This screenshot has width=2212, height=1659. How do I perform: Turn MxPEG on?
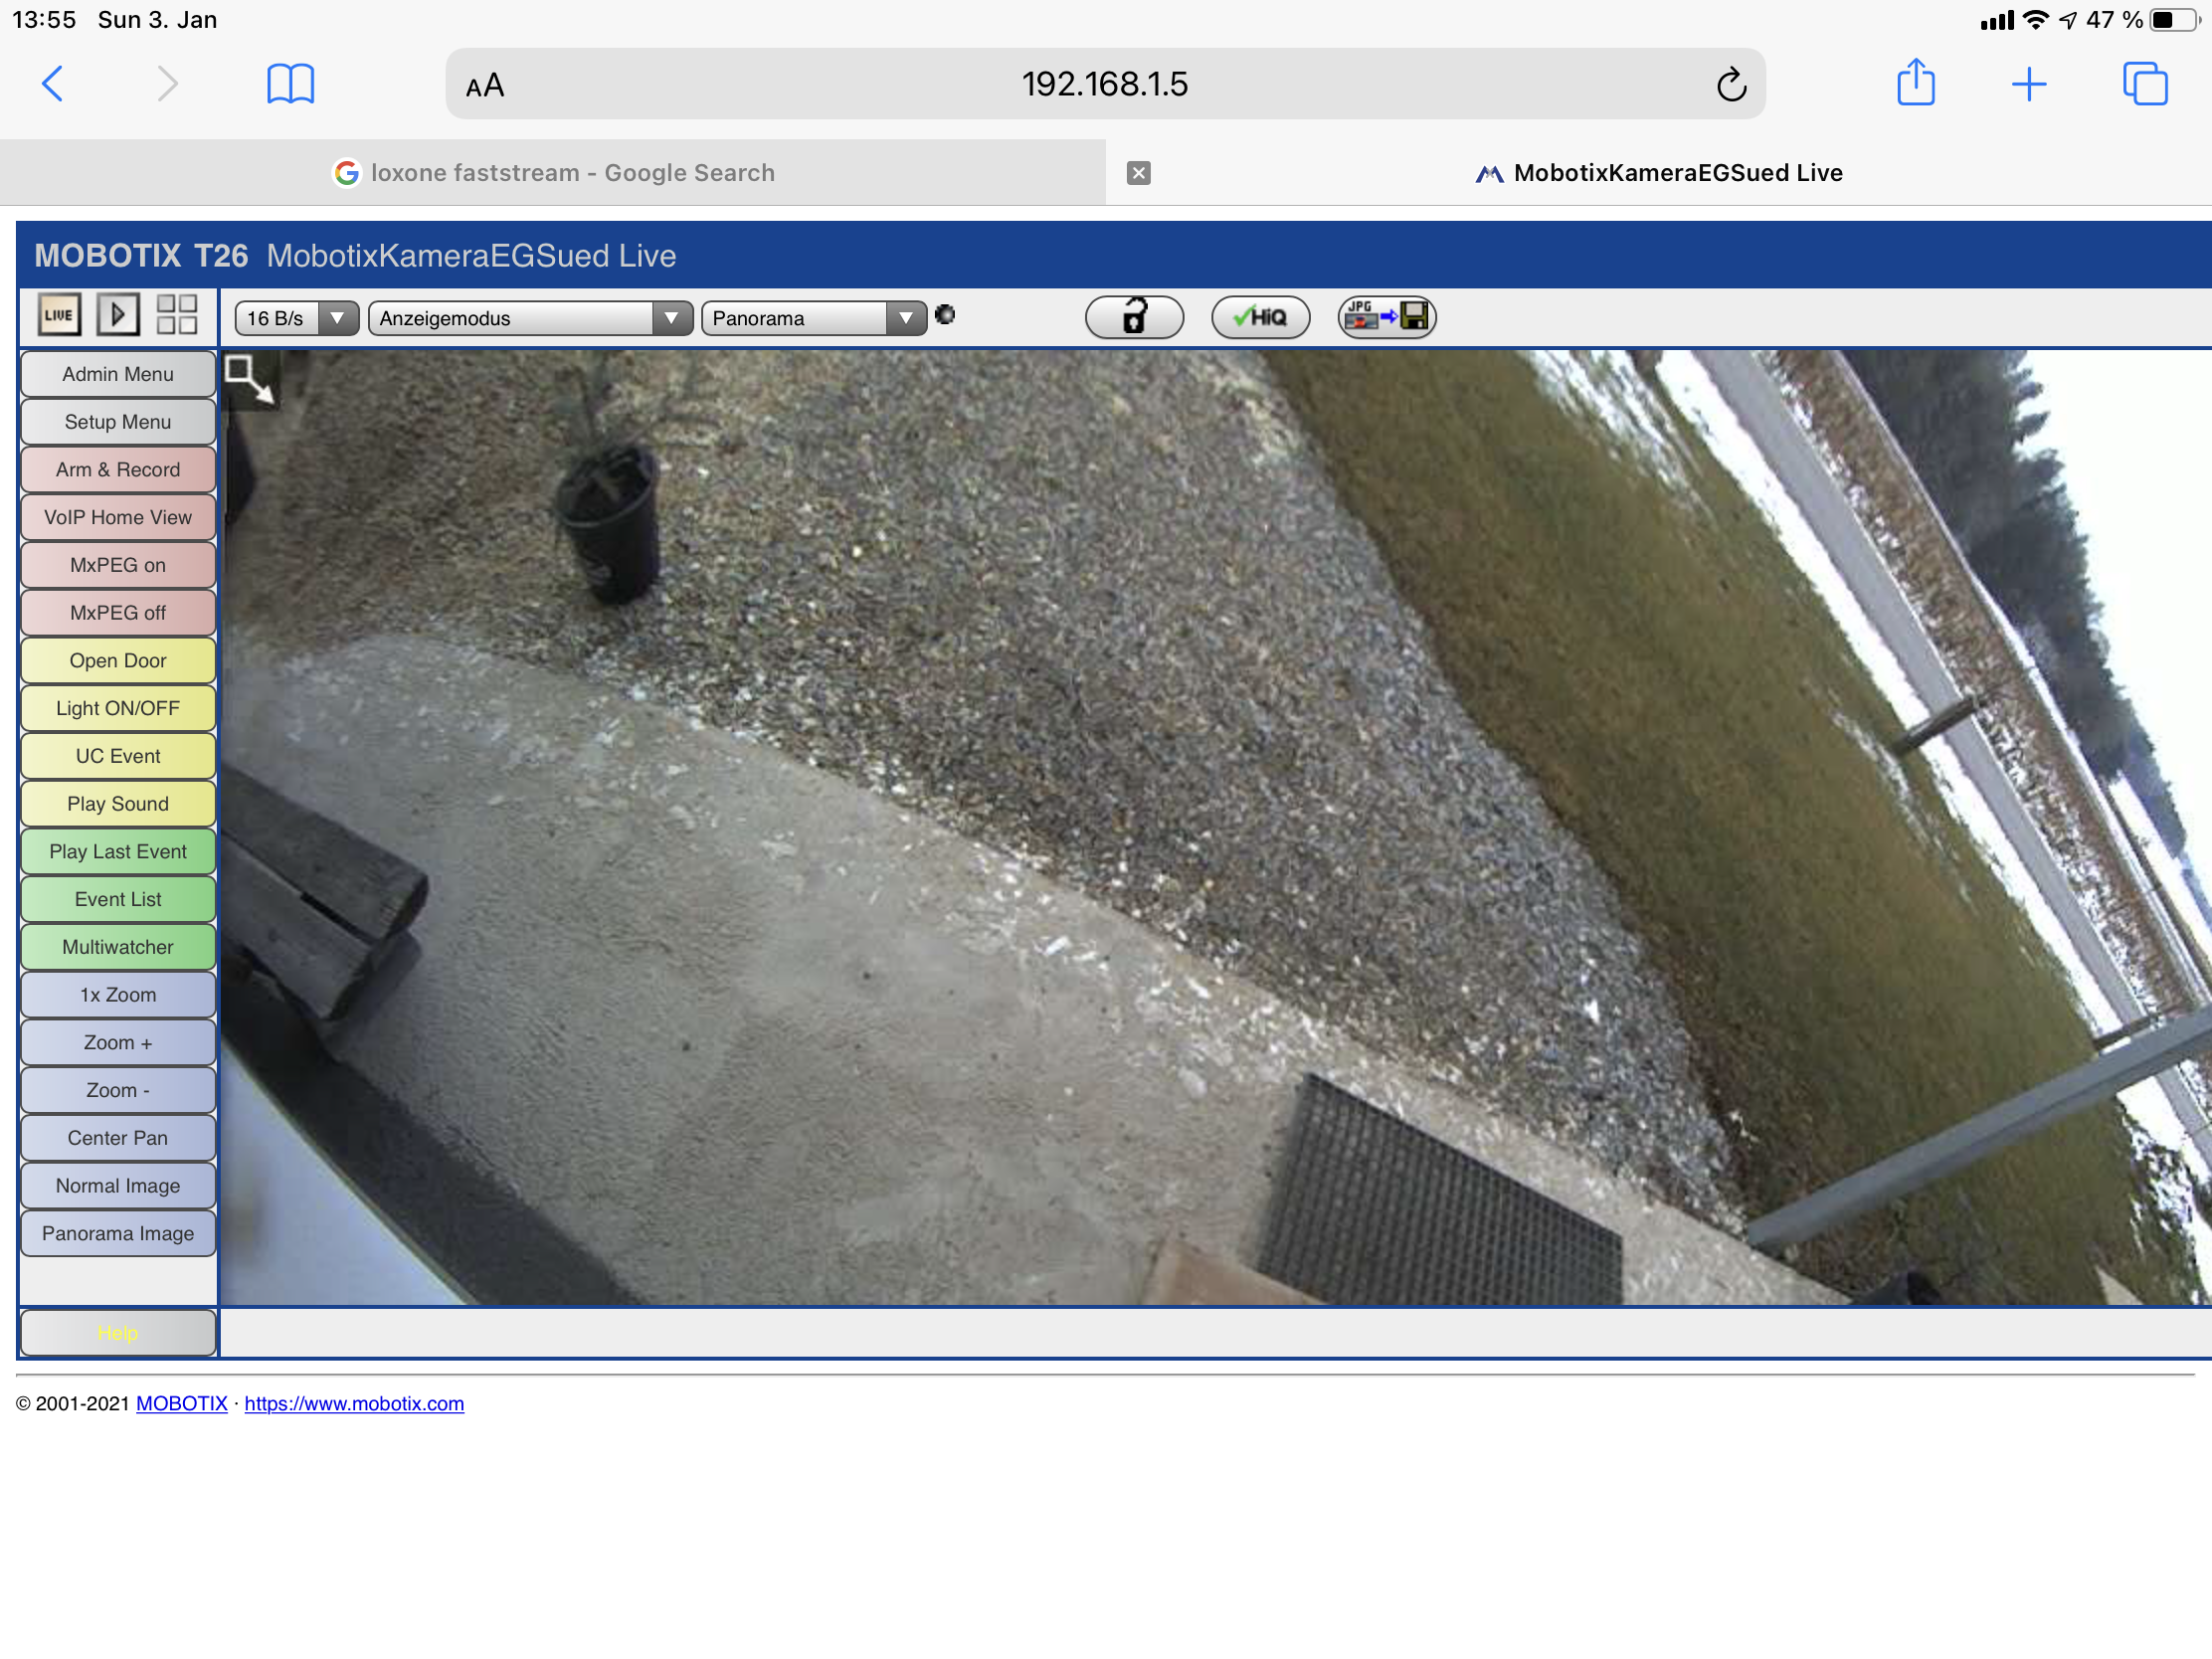[x=118, y=566]
